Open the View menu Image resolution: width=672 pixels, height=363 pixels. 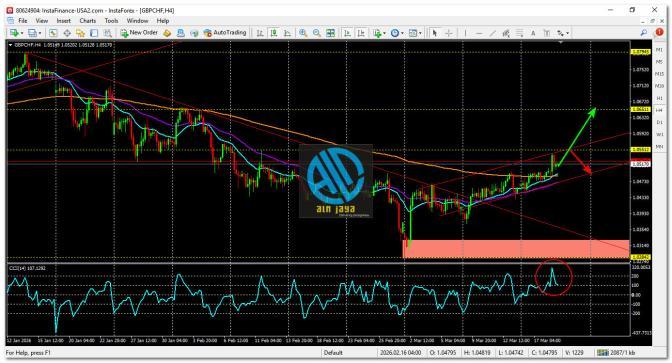pos(42,21)
